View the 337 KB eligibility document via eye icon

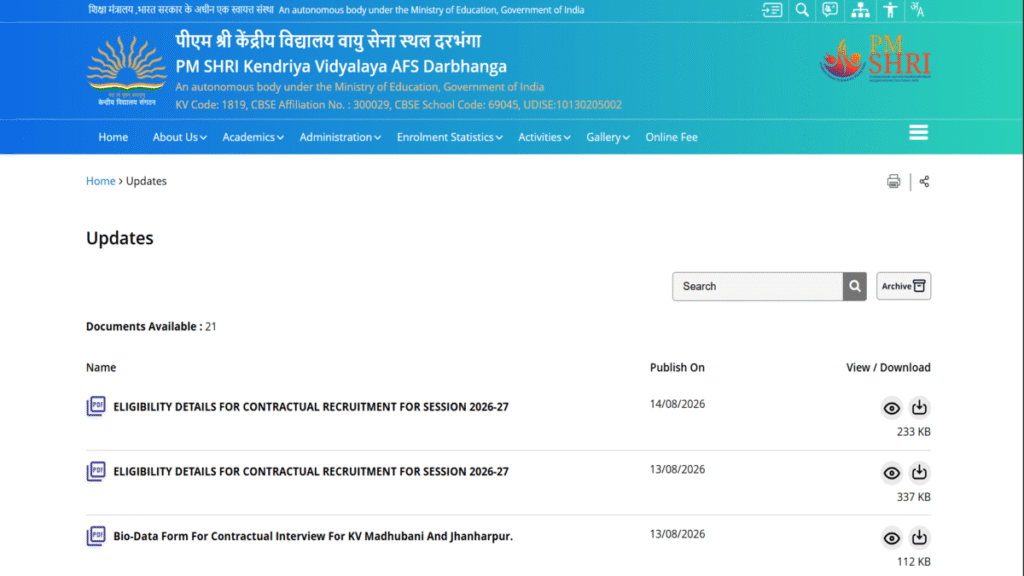[891, 473]
